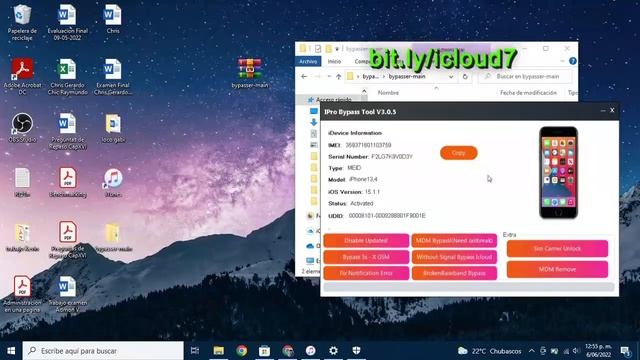Select the Examen Final Chris Gerardo Word file

point(113,76)
